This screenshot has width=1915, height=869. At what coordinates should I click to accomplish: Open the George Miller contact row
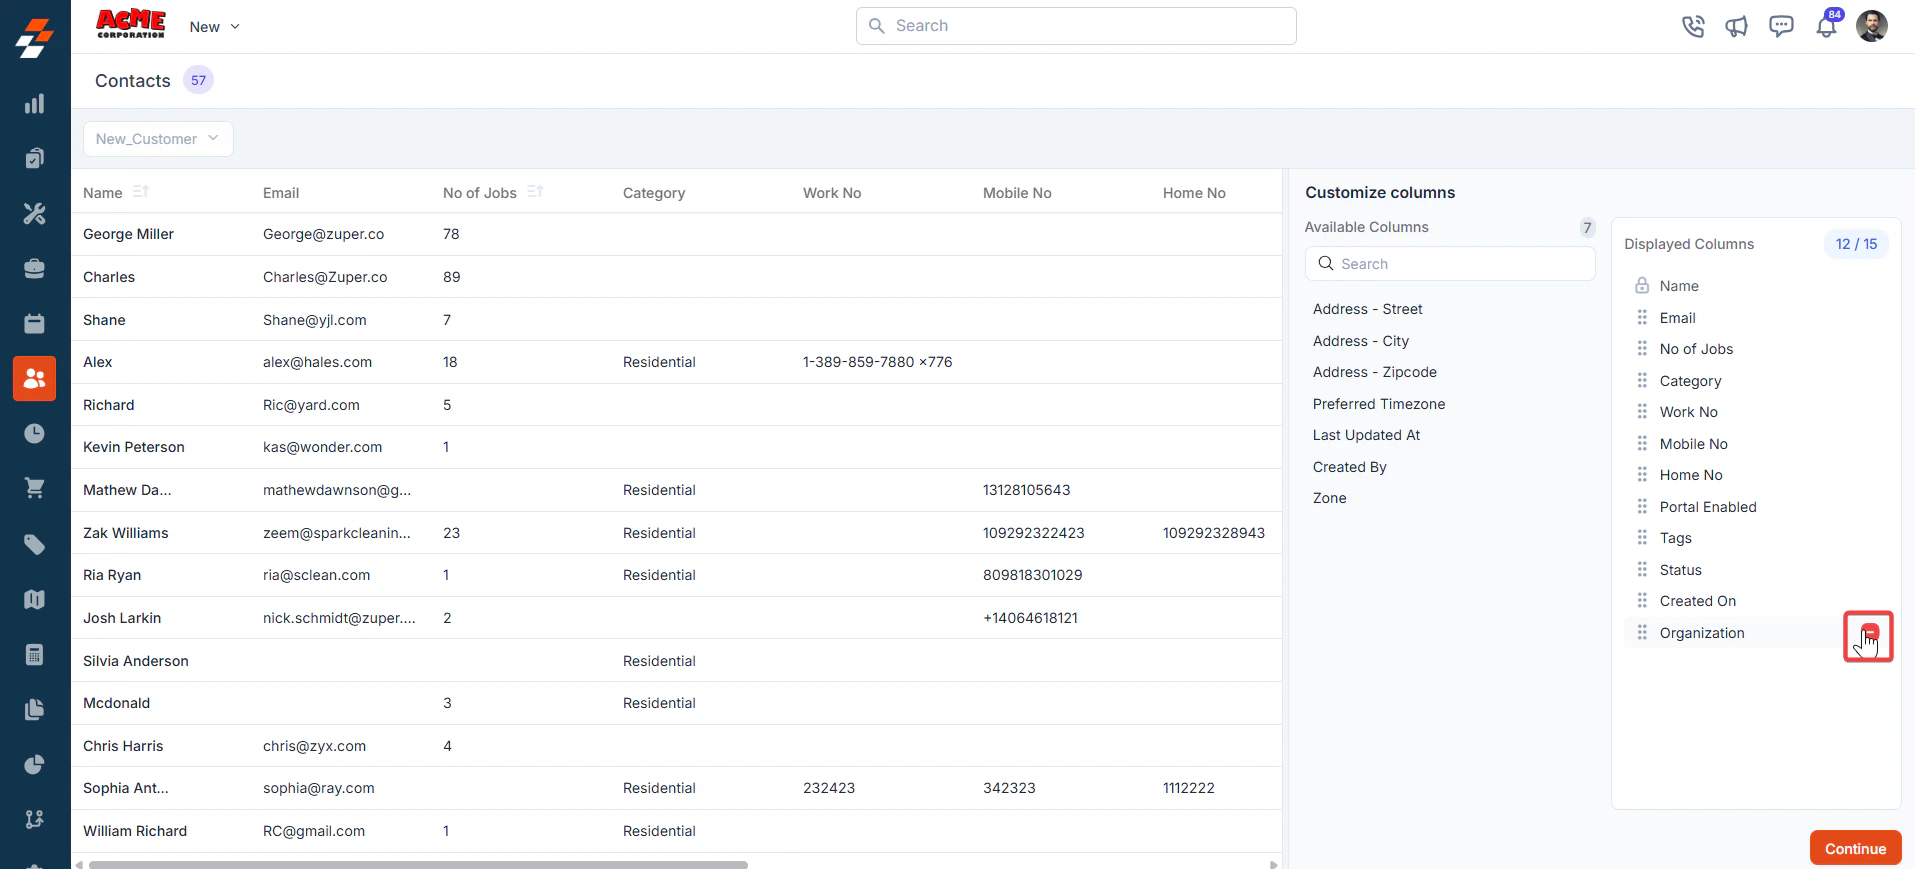coord(676,234)
